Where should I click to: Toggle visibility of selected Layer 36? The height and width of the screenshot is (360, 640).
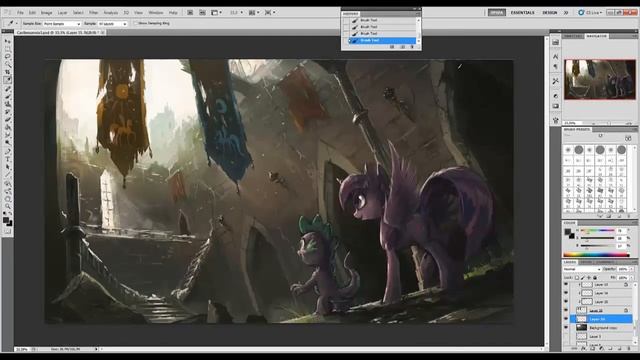(x=566, y=319)
